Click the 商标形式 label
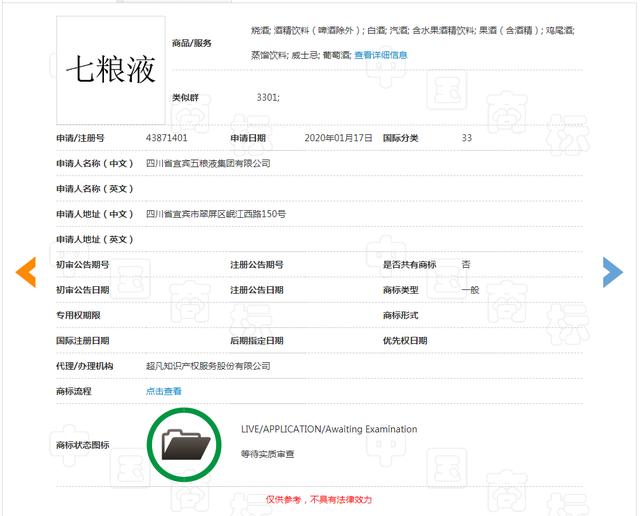The width and height of the screenshot is (640, 516). click(400, 315)
